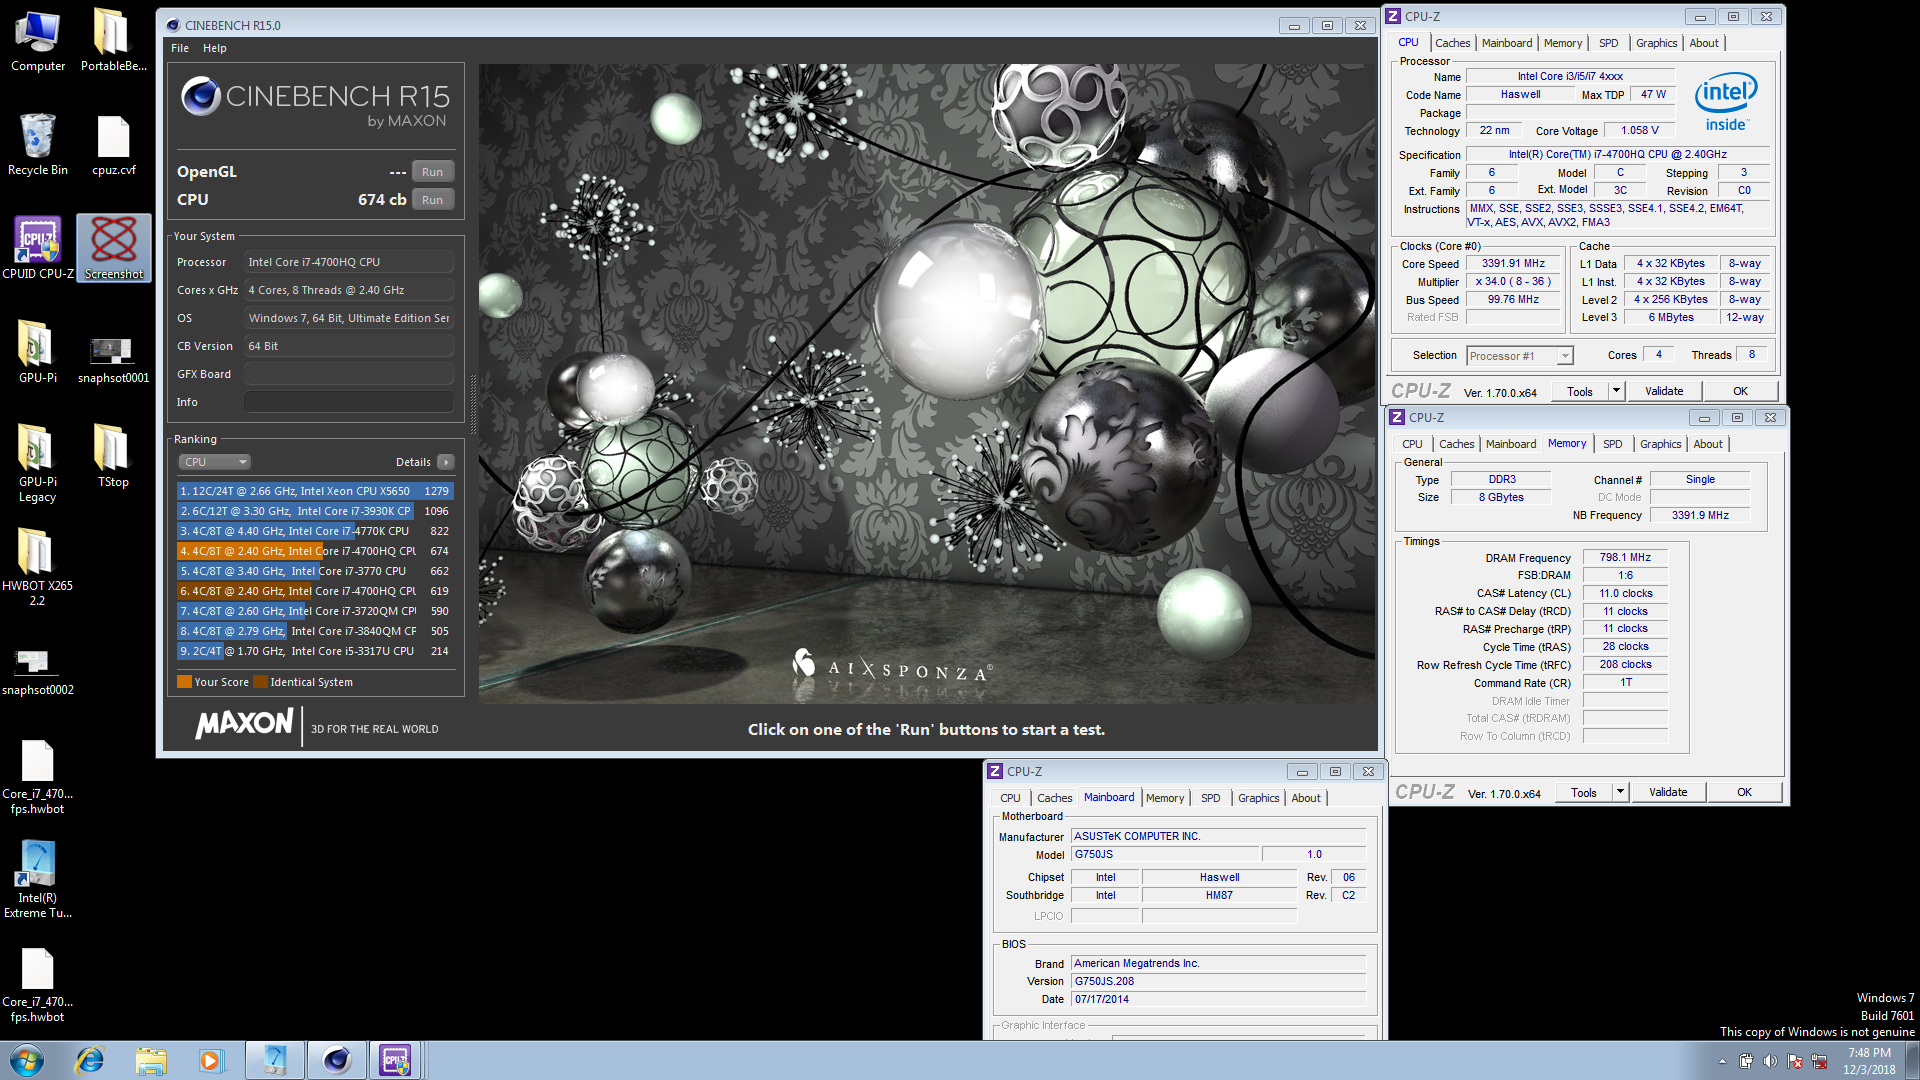Viewport: 1920px width, 1080px height.
Task: Open Windows Media Player from taskbar
Action: click(211, 1060)
